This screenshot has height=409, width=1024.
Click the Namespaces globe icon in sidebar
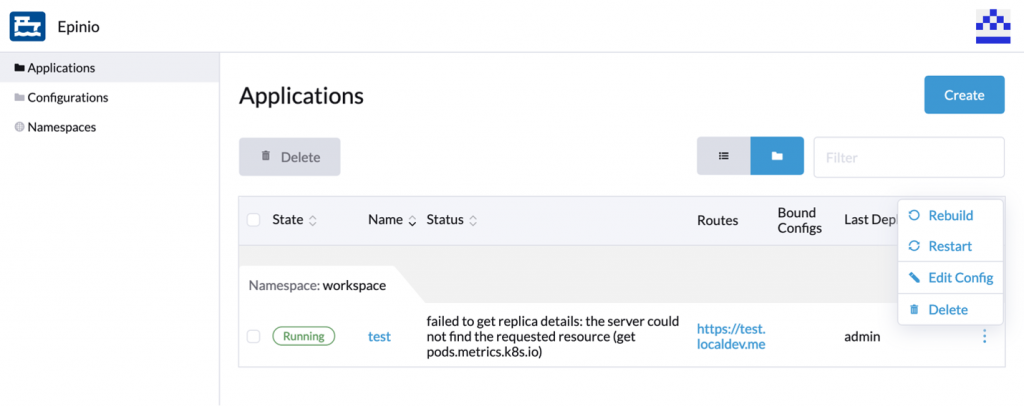[x=19, y=128]
